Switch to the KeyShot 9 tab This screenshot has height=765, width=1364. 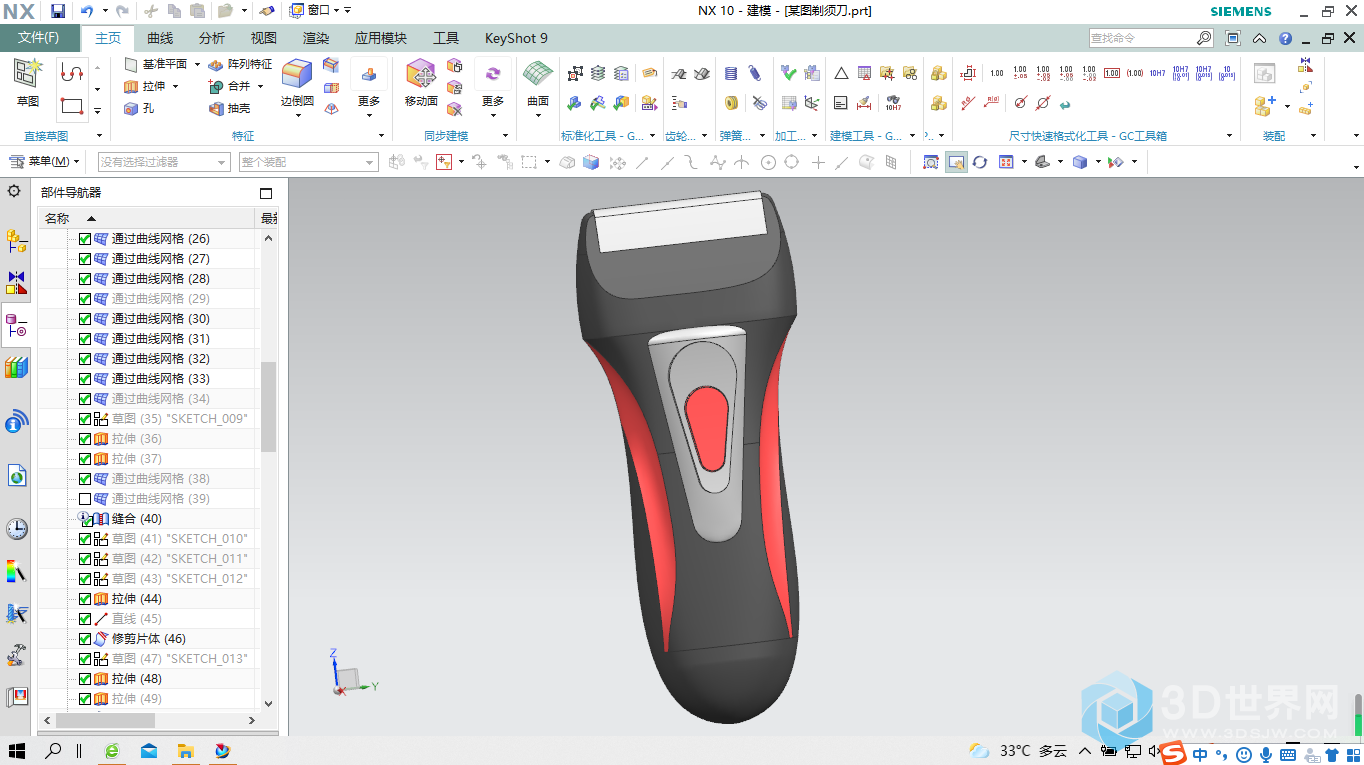(516, 38)
